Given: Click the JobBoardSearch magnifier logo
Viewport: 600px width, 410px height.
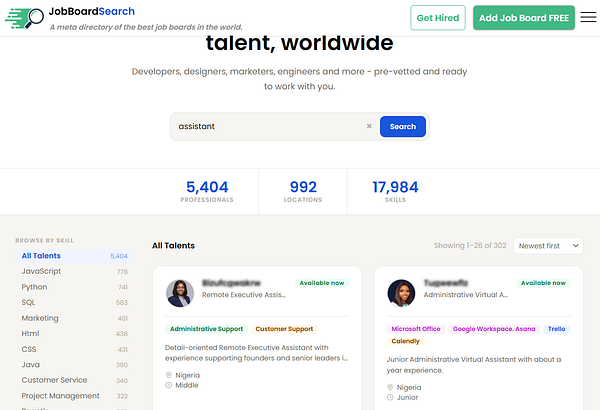Looking at the screenshot, I should [24, 18].
